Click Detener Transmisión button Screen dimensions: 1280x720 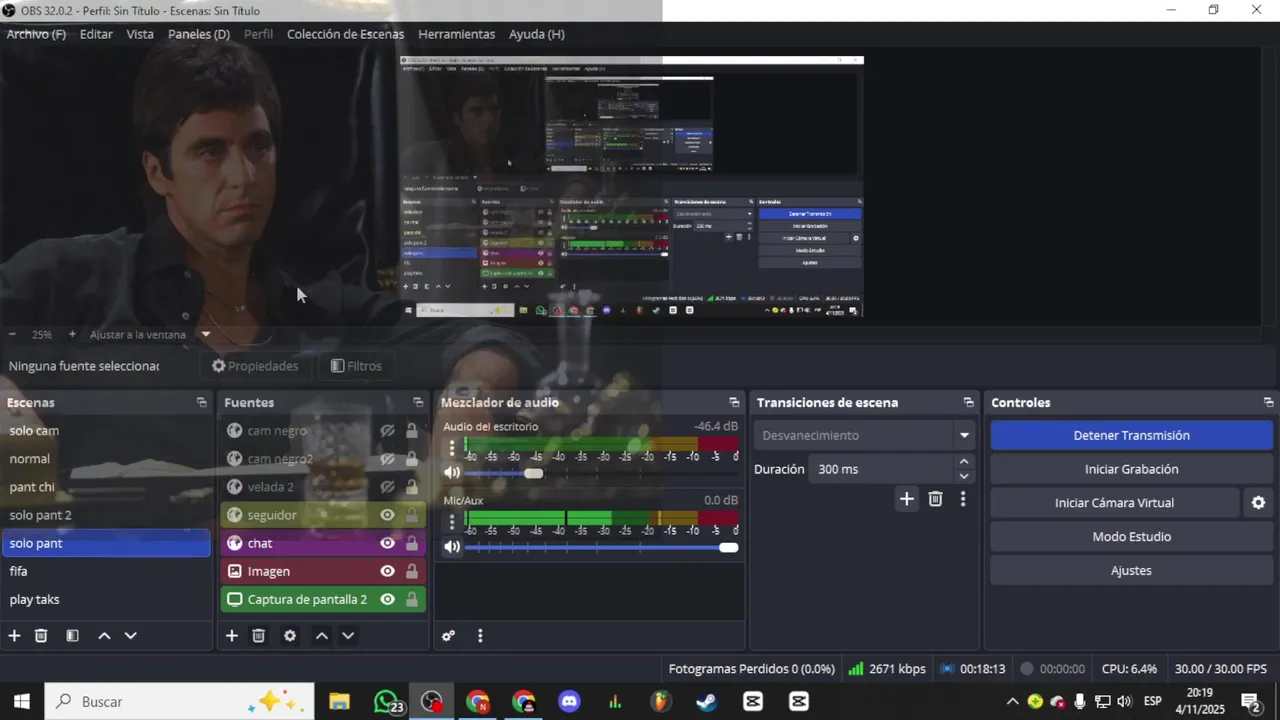click(1131, 436)
